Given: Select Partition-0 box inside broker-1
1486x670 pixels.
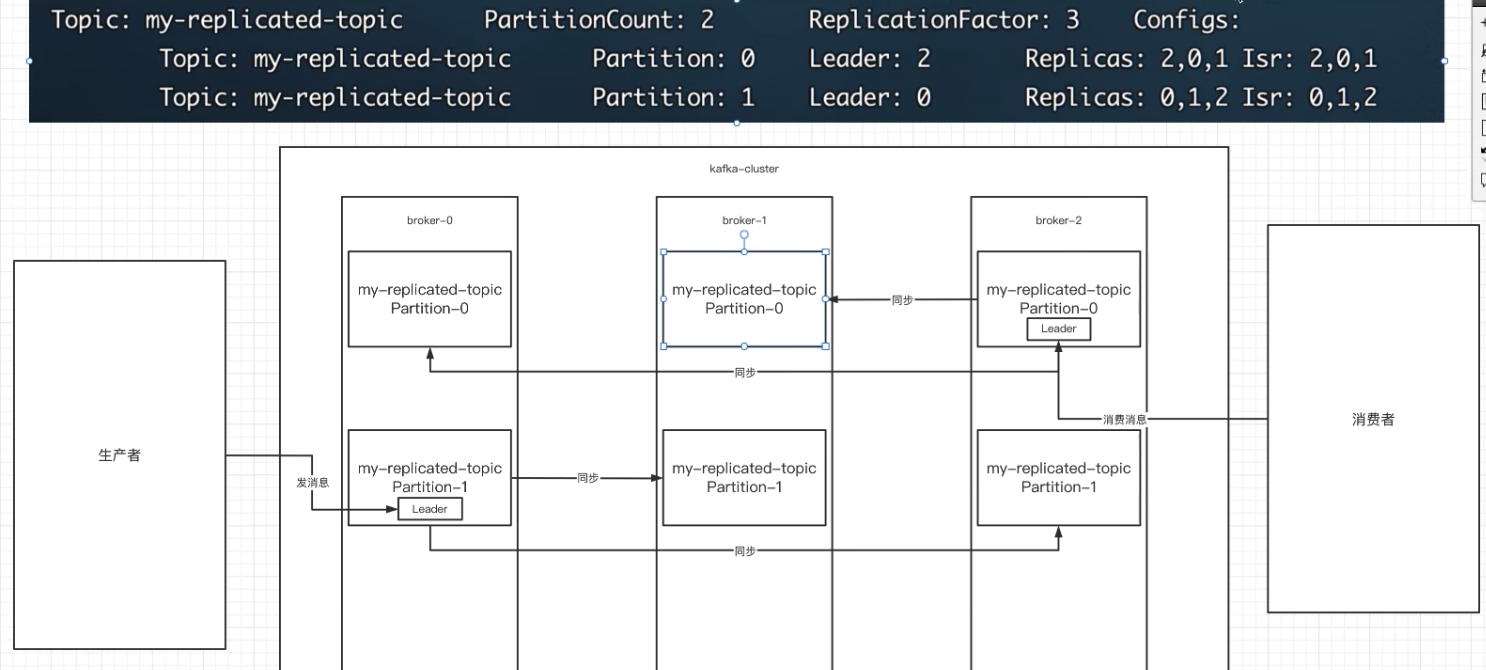Looking at the screenshot, I should (744, 299).
